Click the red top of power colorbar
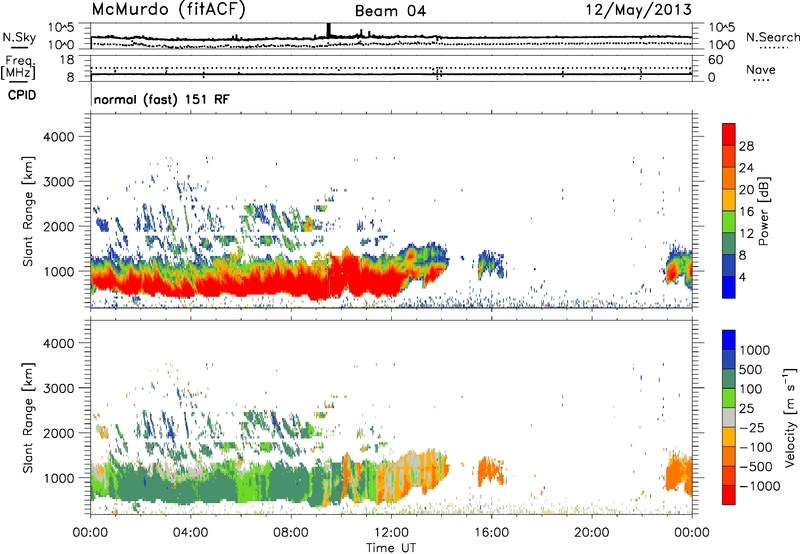The width and height of the screenshot is (800, 554). 729,134
